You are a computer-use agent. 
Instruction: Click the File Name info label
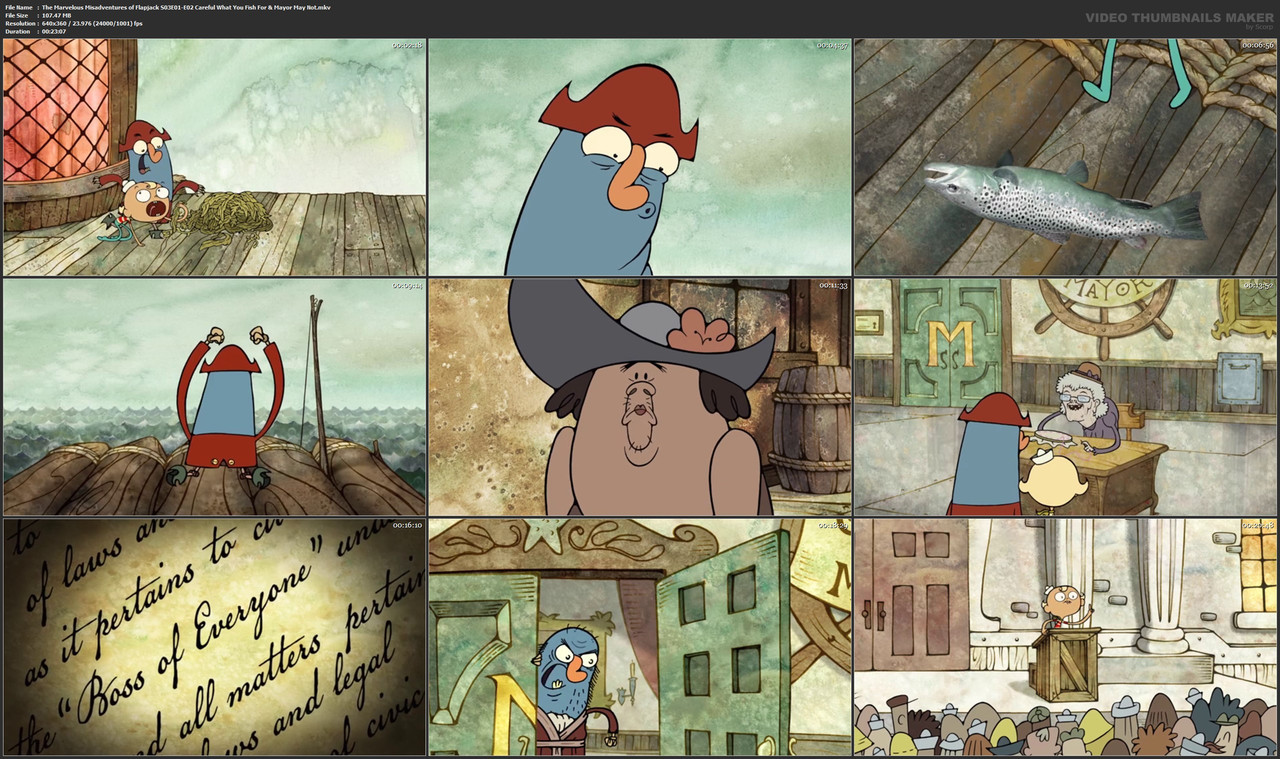coord(17,6)
